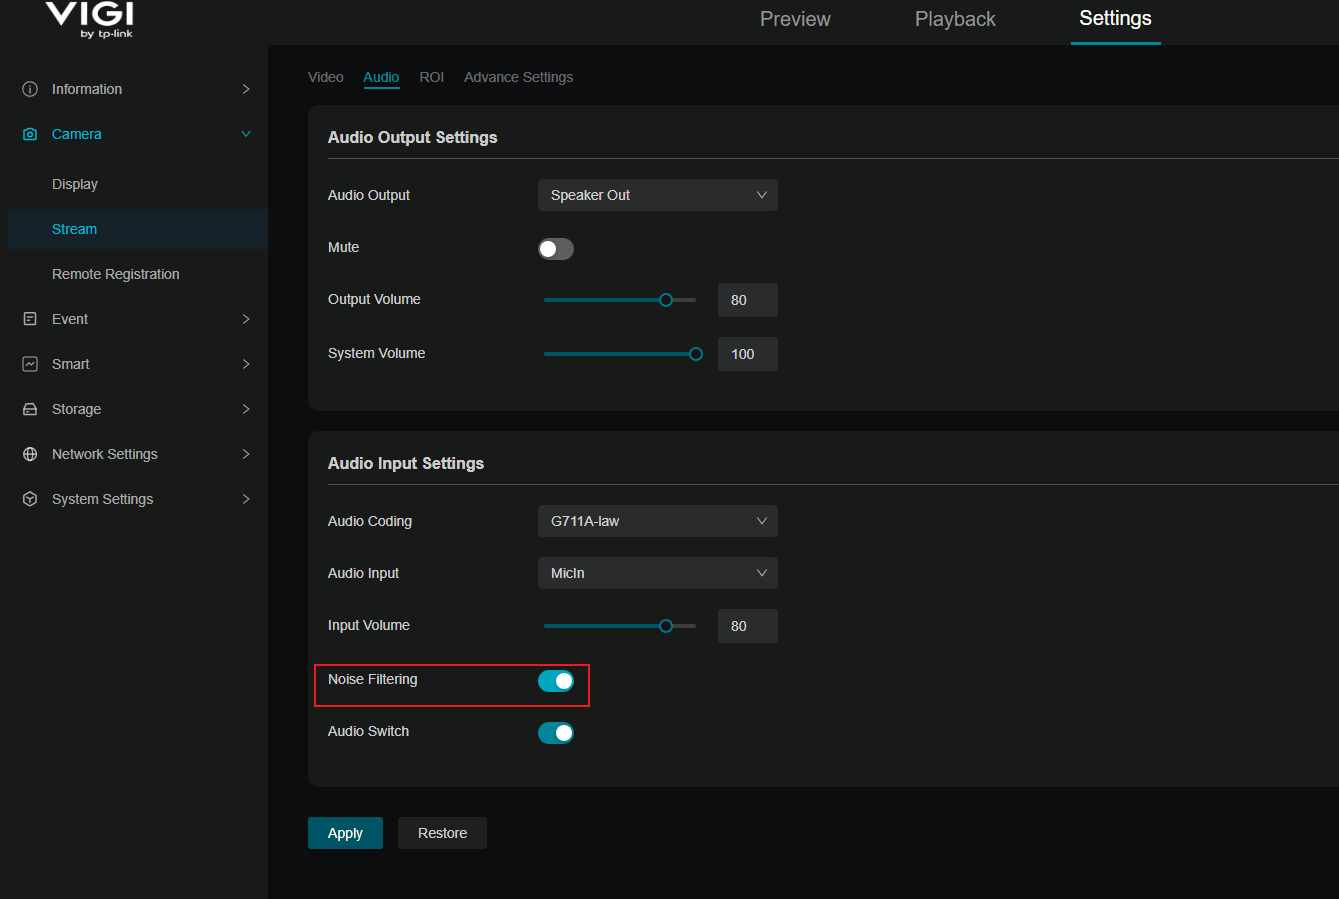Click the Audio Coding label
Screen dimensions: 1339x899
click(x=370, y=521)
